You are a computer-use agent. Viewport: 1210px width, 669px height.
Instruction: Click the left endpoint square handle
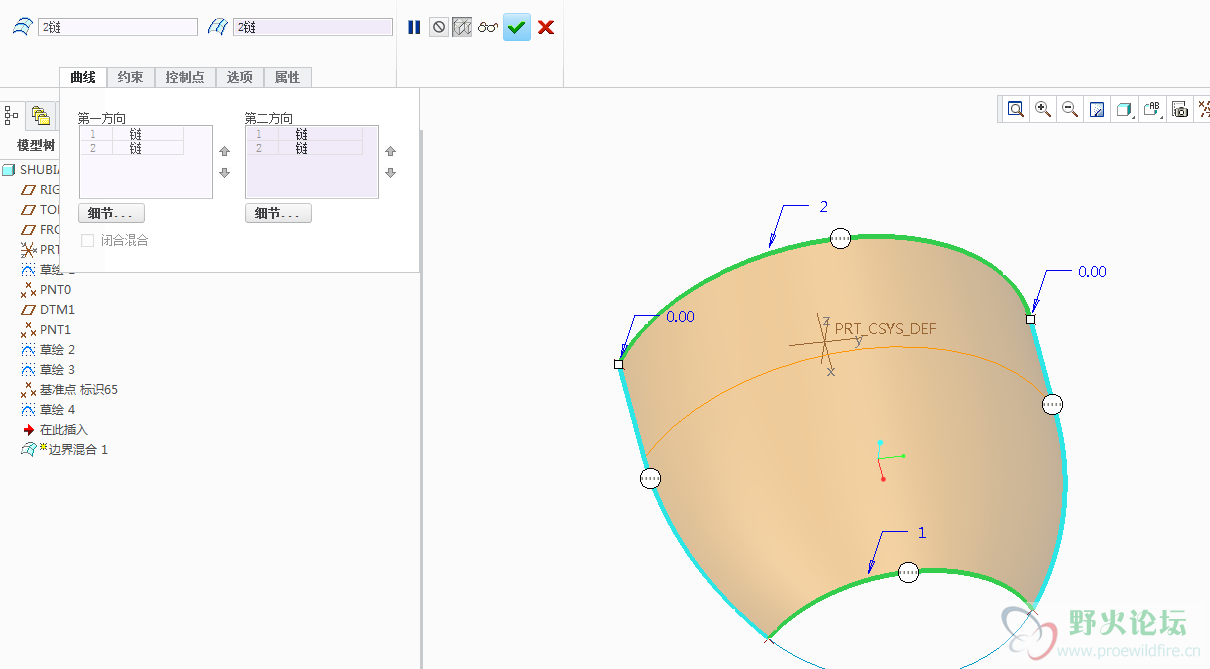[x=618, y=365]
